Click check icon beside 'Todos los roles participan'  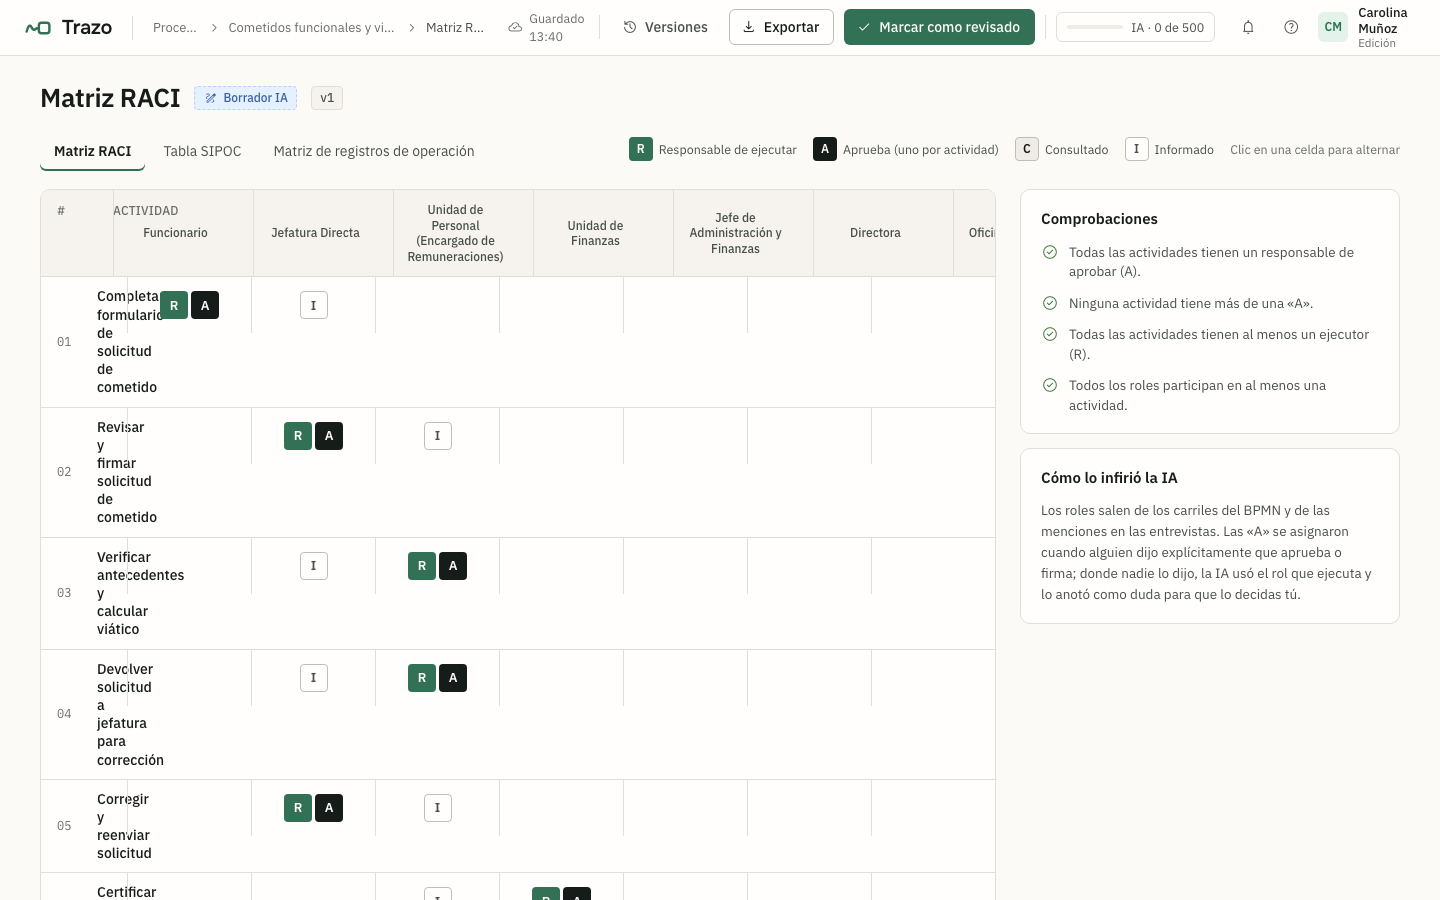(x=1050, y=385)
